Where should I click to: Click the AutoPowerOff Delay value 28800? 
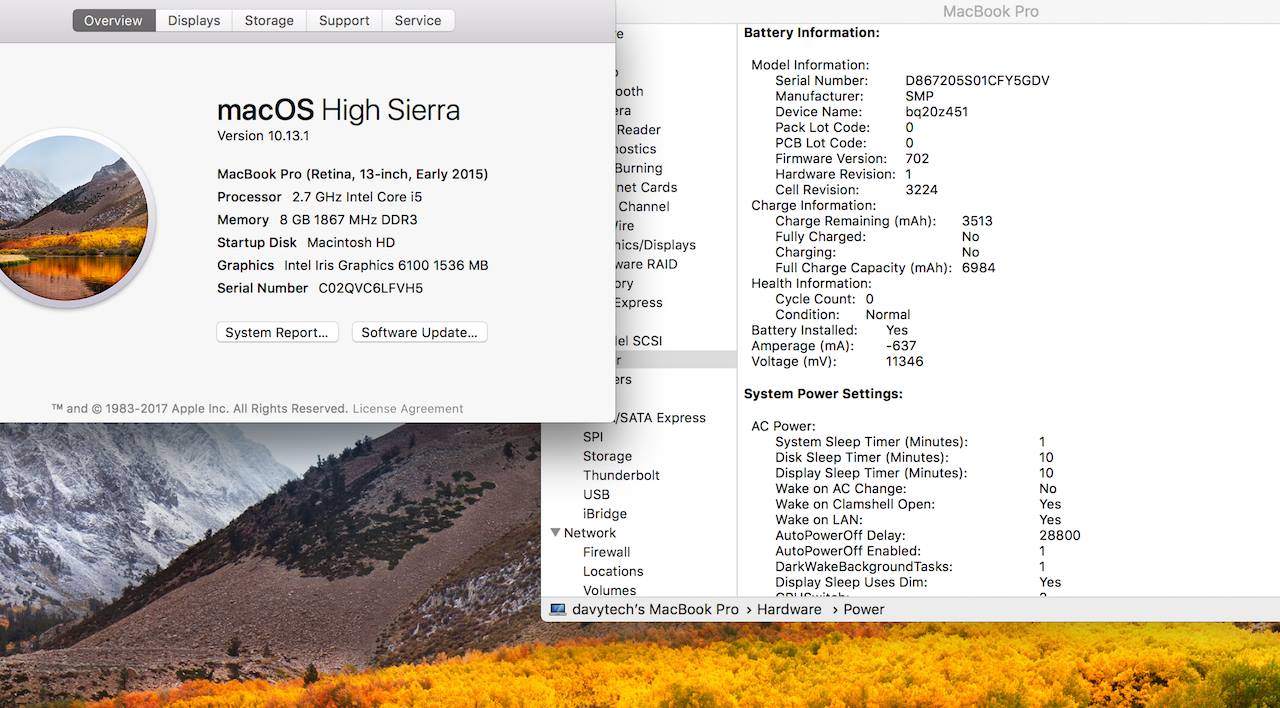click(x=1059, y=535)
